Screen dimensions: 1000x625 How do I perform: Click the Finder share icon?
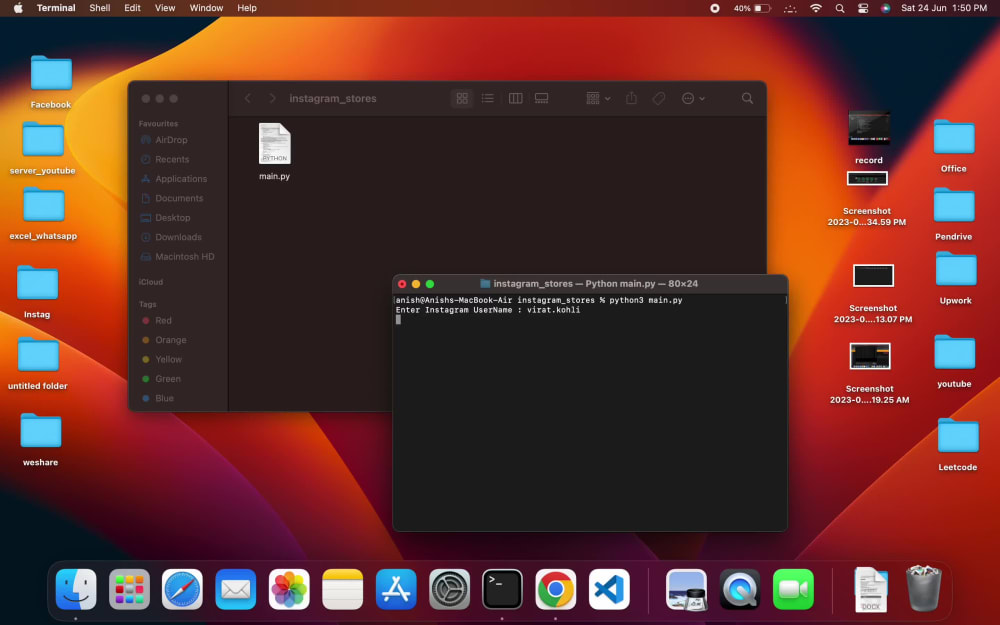point(631,98)
